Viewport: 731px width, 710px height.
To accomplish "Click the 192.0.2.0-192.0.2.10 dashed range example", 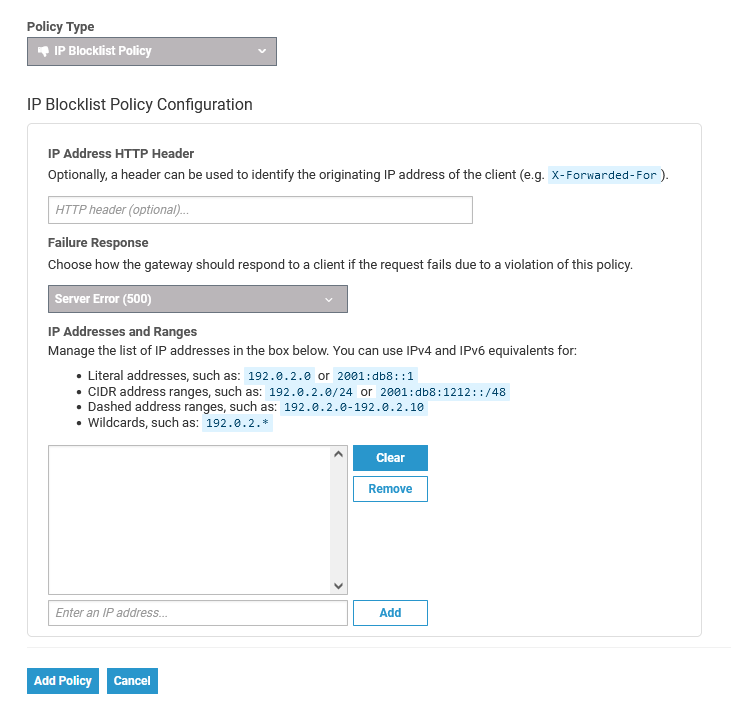I will (x=354, y=408).
